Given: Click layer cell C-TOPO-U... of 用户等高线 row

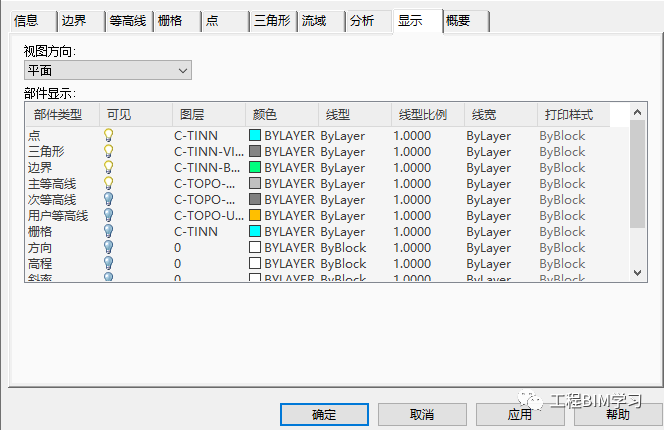Looking at the screenshot, I should coord(209,216).
